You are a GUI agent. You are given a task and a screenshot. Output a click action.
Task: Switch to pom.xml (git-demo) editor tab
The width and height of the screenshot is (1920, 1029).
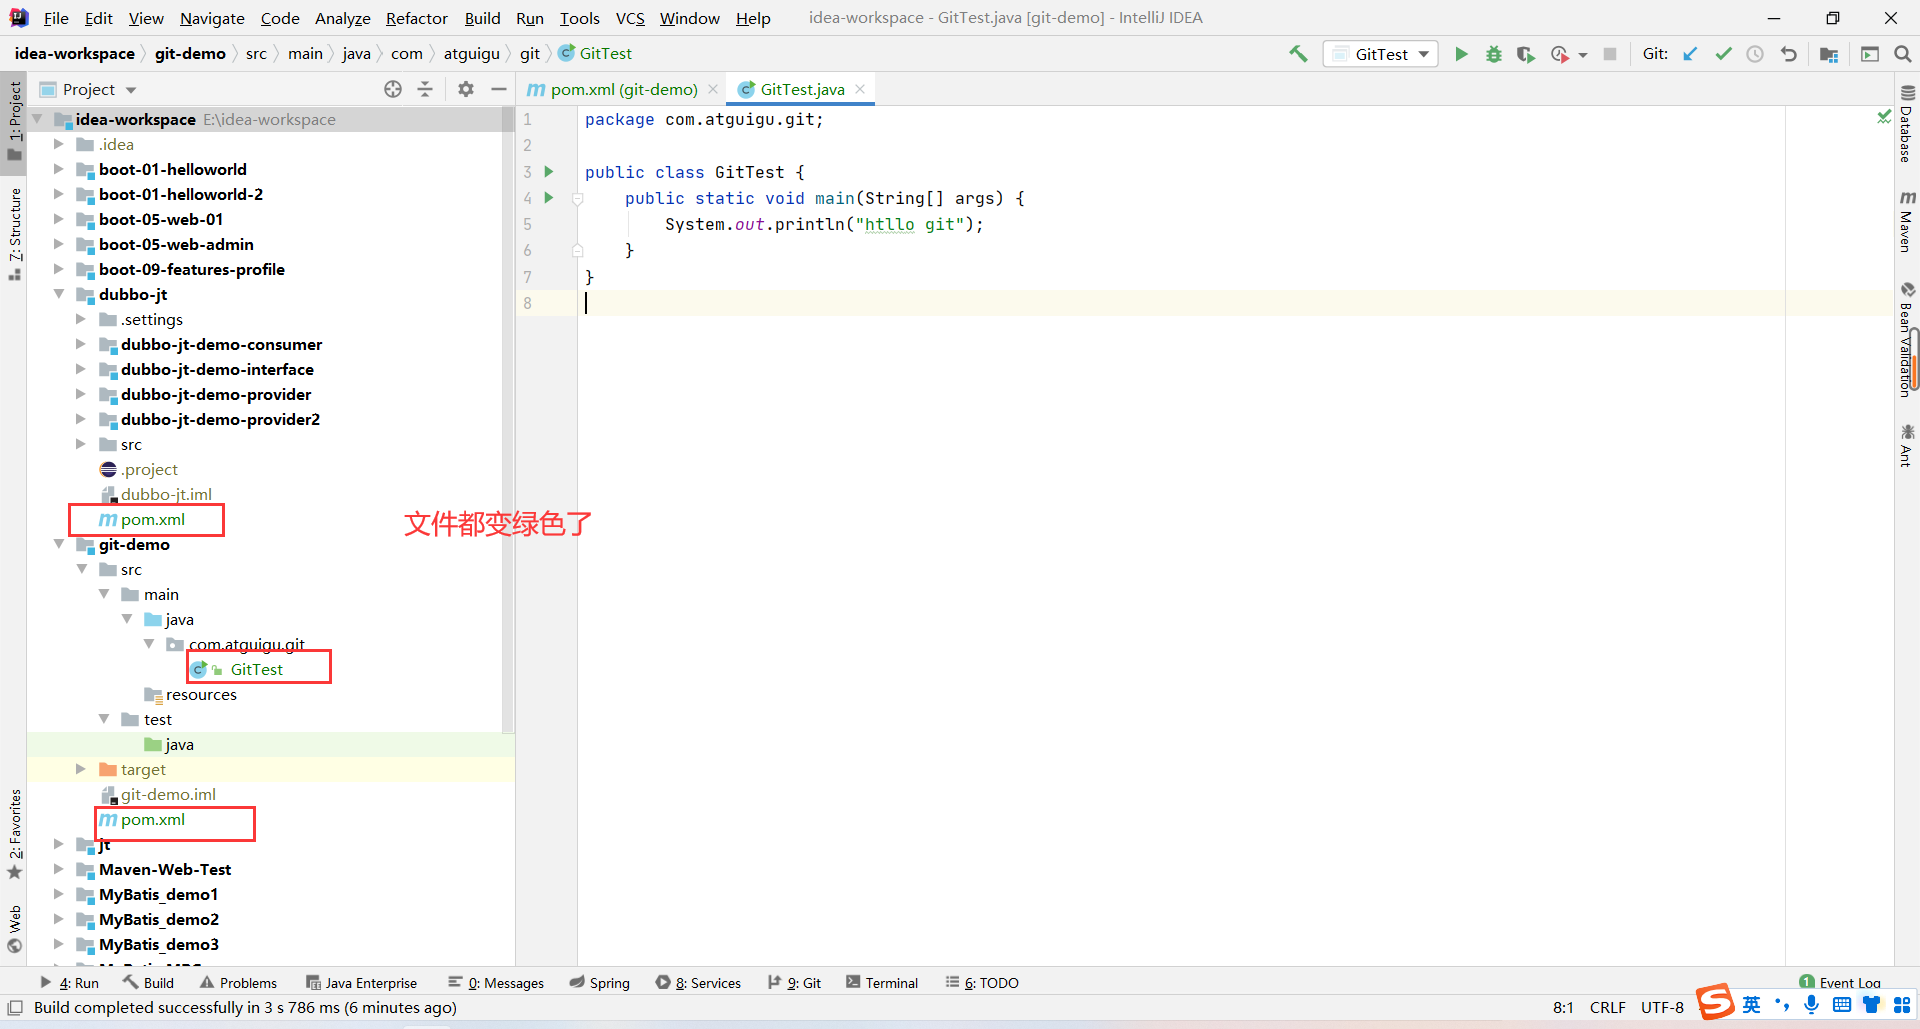[x=623, y=89]
